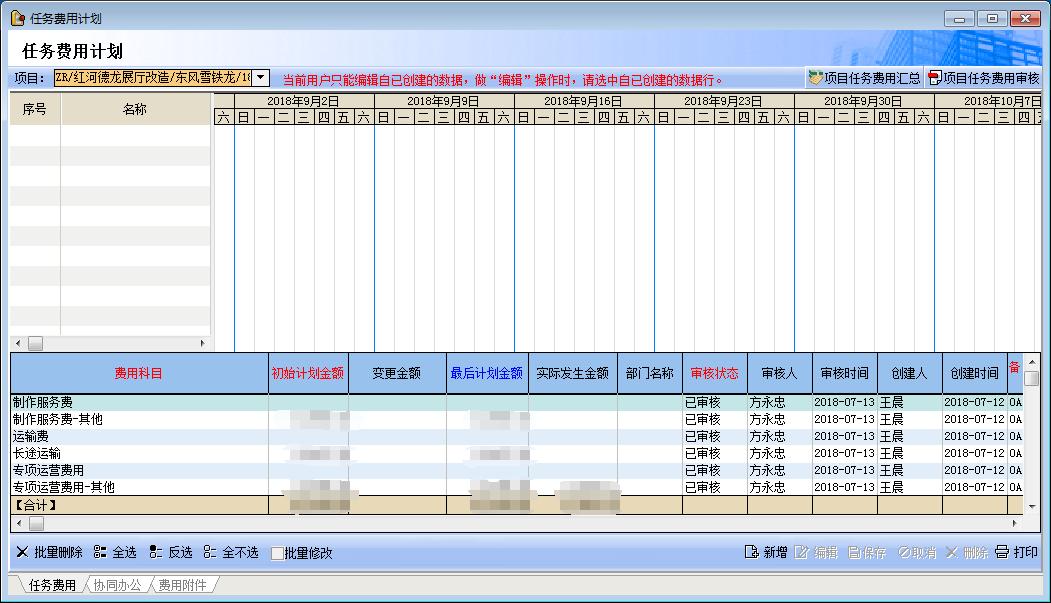Click the 全不选 deselect-all icon
The height and width of the screenshot is (603, 1051).
[x=210, y=552]
